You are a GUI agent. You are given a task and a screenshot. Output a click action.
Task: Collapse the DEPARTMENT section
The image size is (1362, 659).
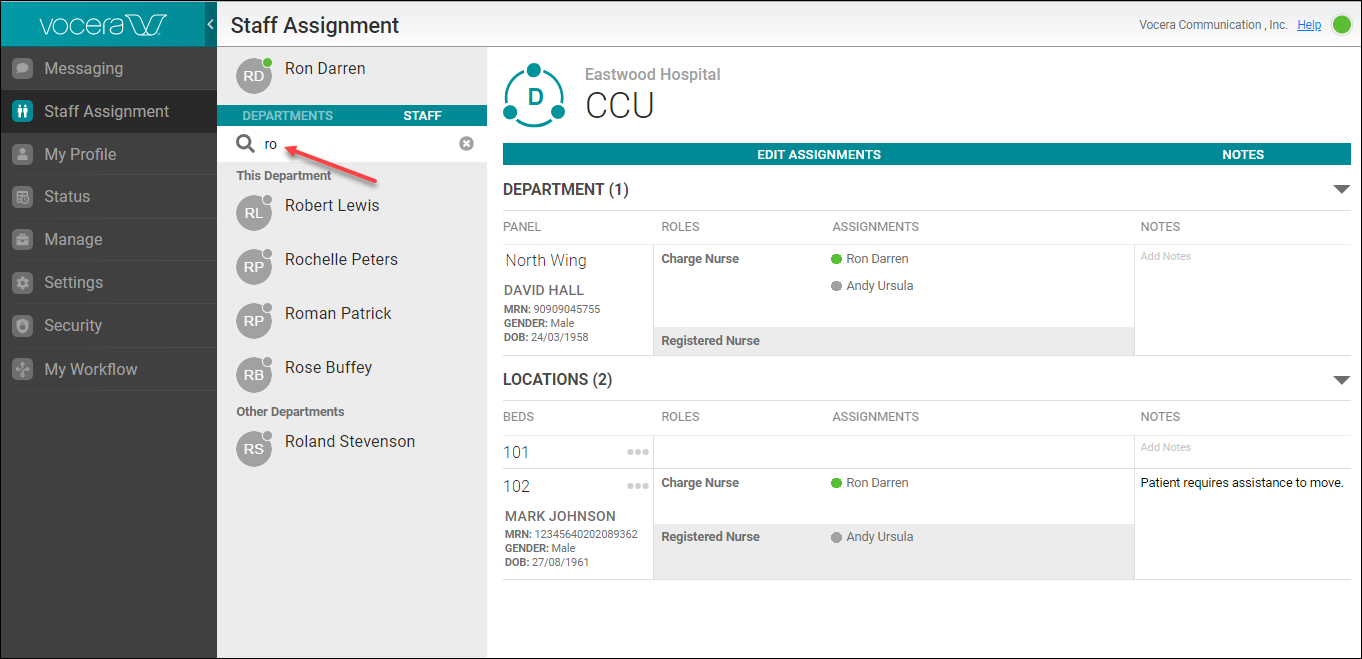point(1341,190)
